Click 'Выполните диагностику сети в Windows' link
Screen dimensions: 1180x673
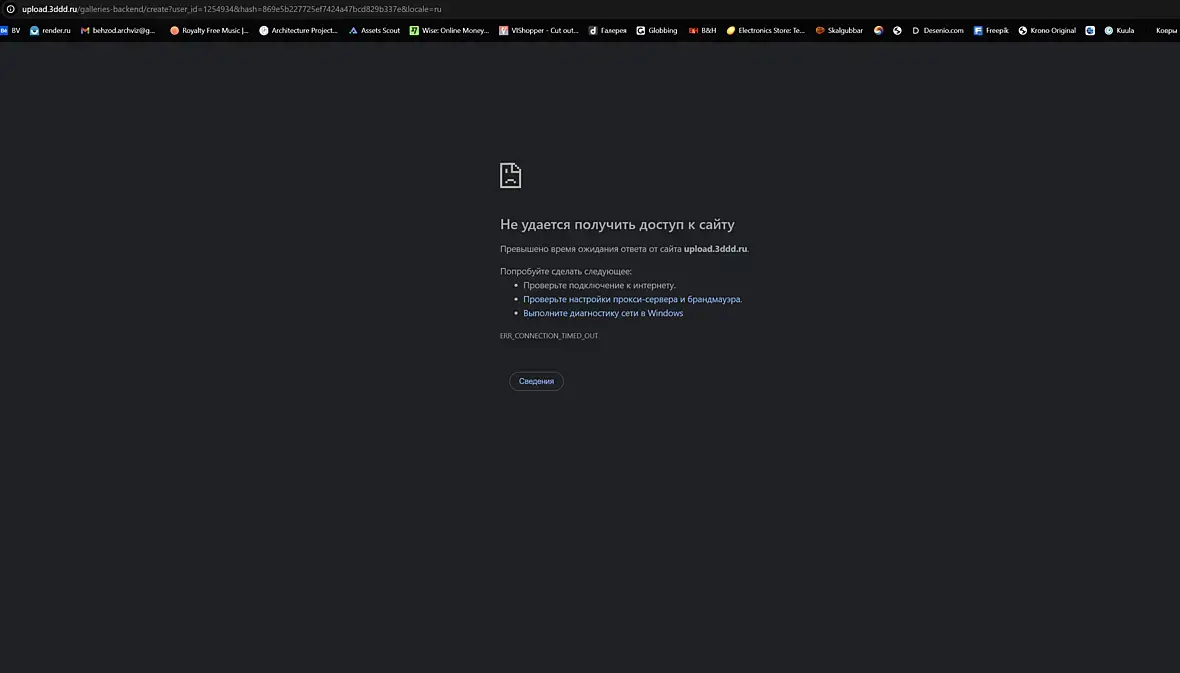point(603,313)
